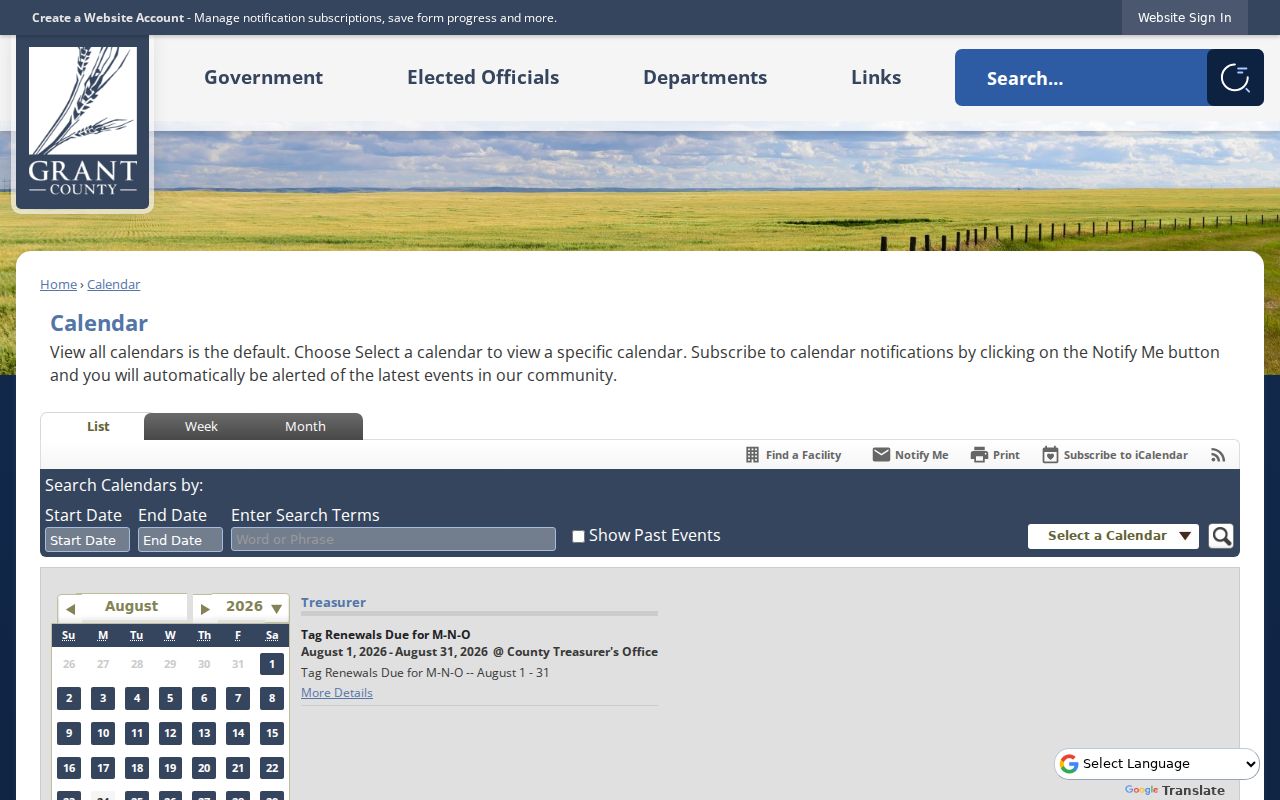Open the RSS feed icon
Image resolution: width=1280 pixels, height=800 pixels.
pos(1218,455)
